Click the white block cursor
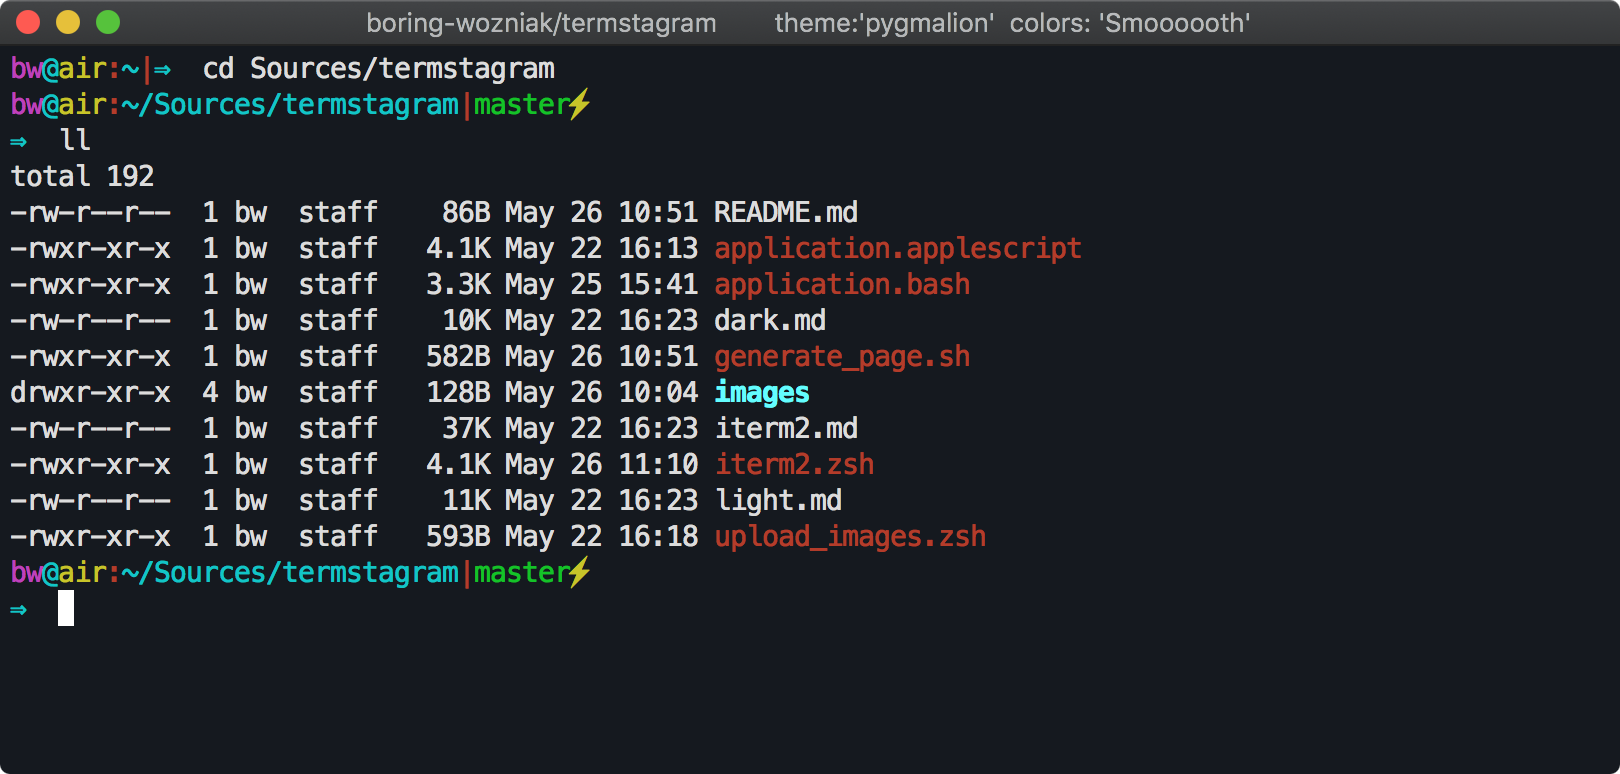The height and width of the screenshot is (774, 1620). pos(66,608)
